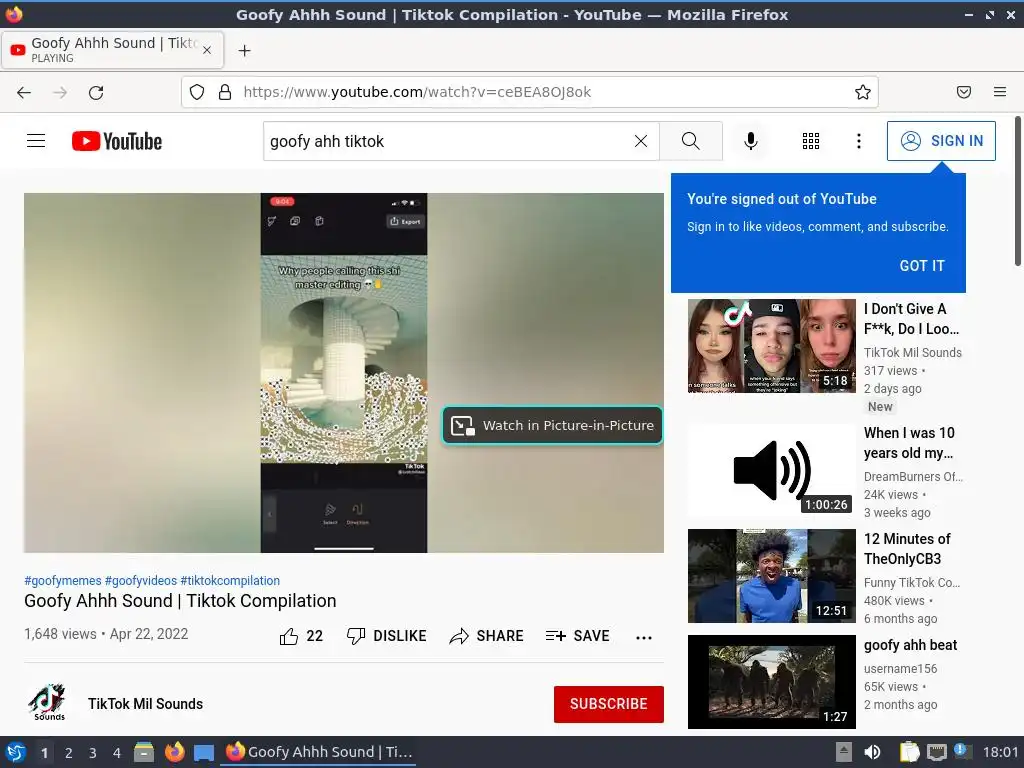The image size is (1024, 768).
Task: Click the SIGN IN button
Action: click(x=941, y=141)
